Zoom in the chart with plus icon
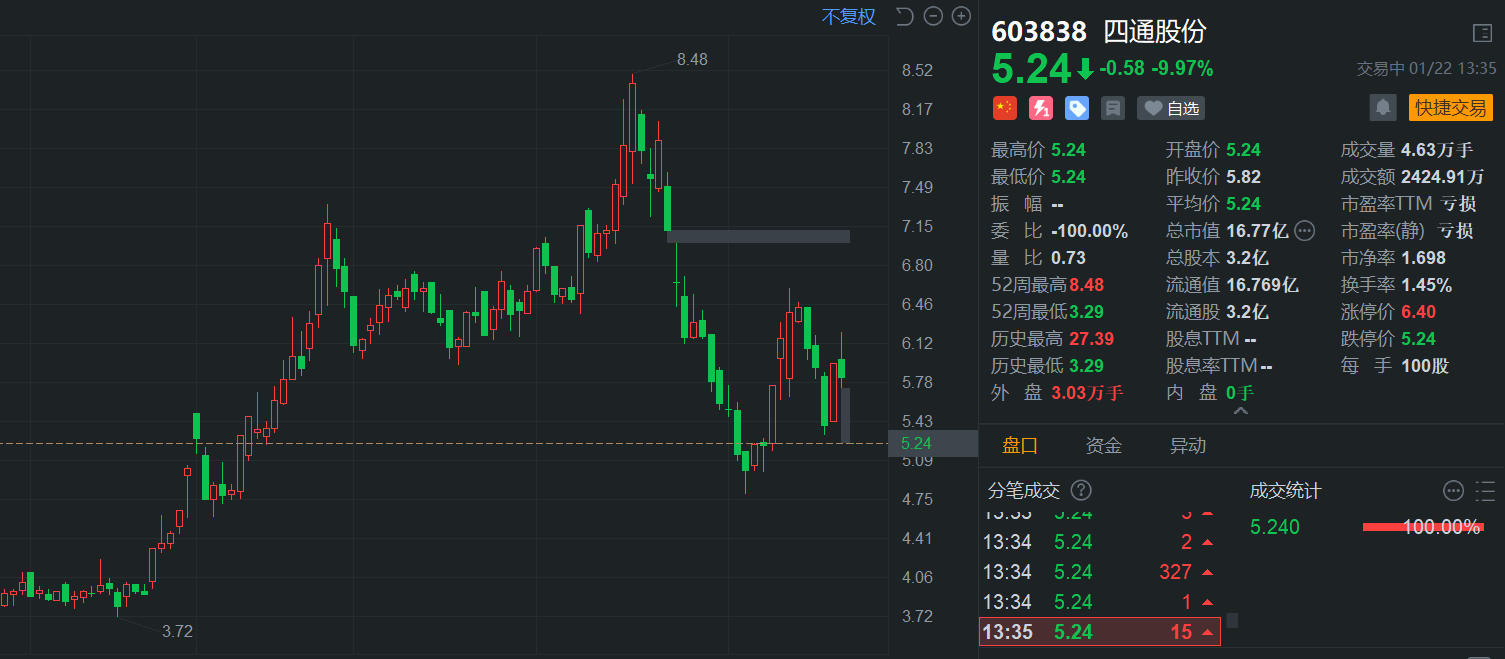 point(961,16)
